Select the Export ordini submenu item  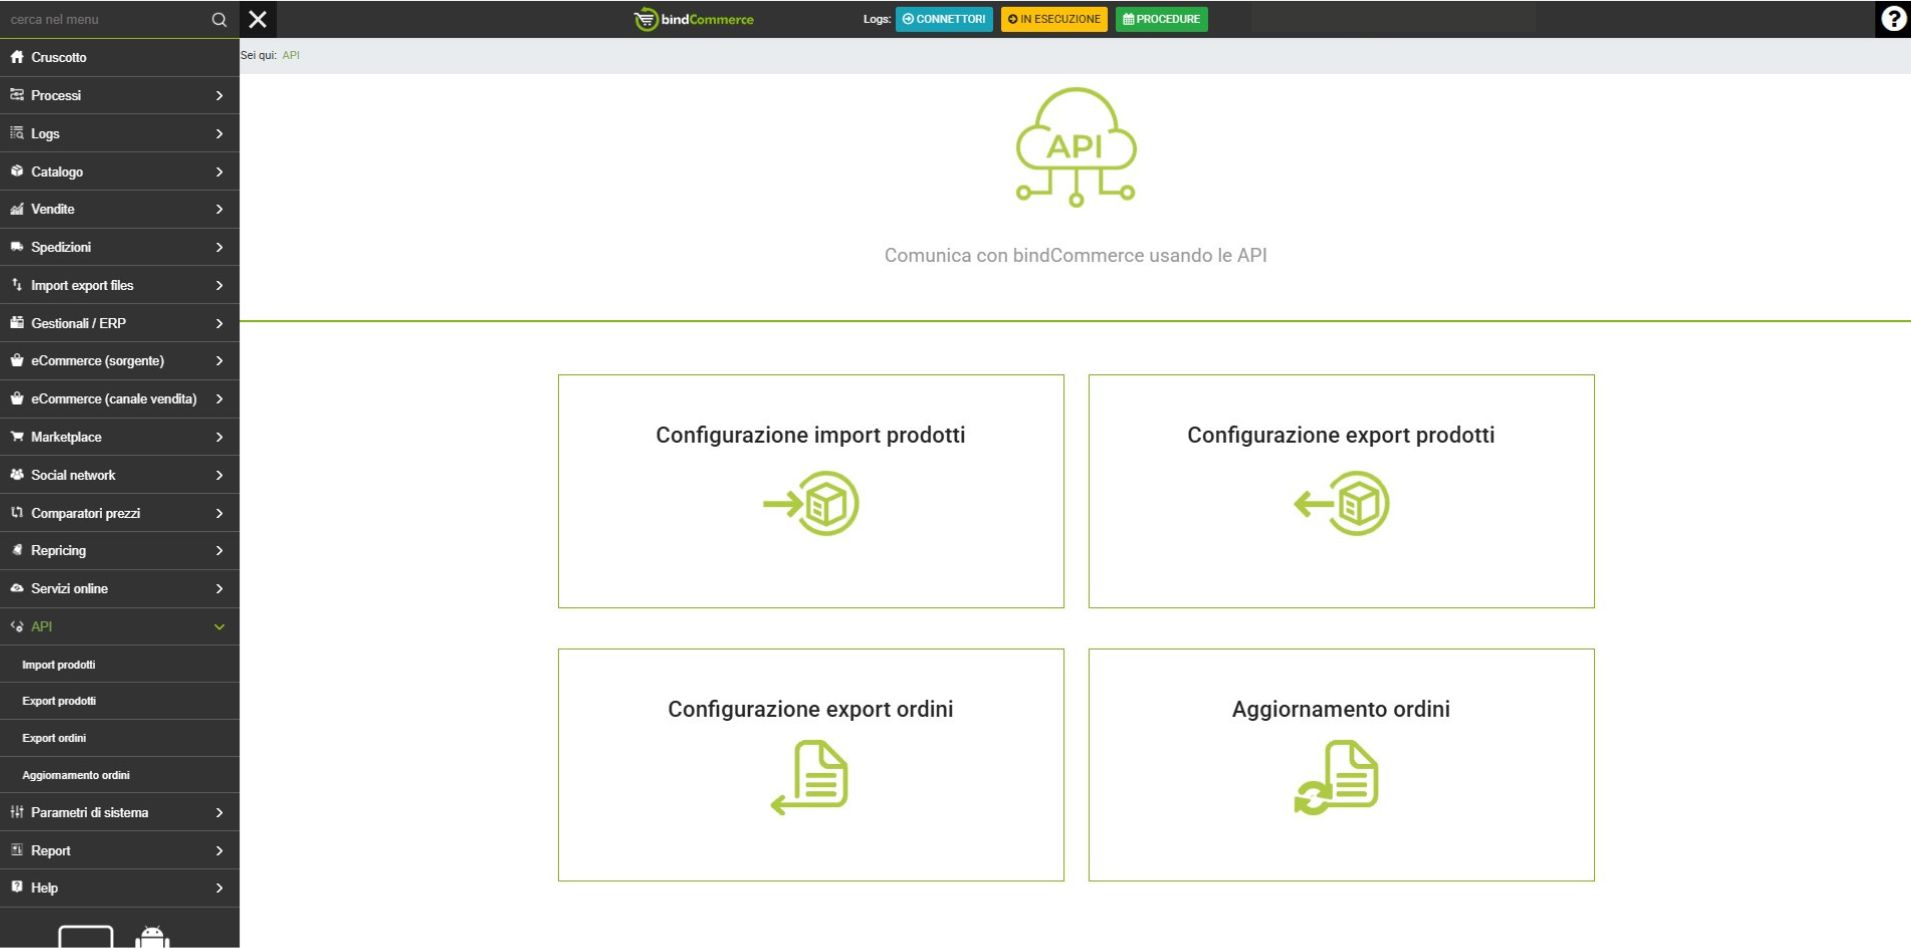pyautogui.click(x=54, y=738)
